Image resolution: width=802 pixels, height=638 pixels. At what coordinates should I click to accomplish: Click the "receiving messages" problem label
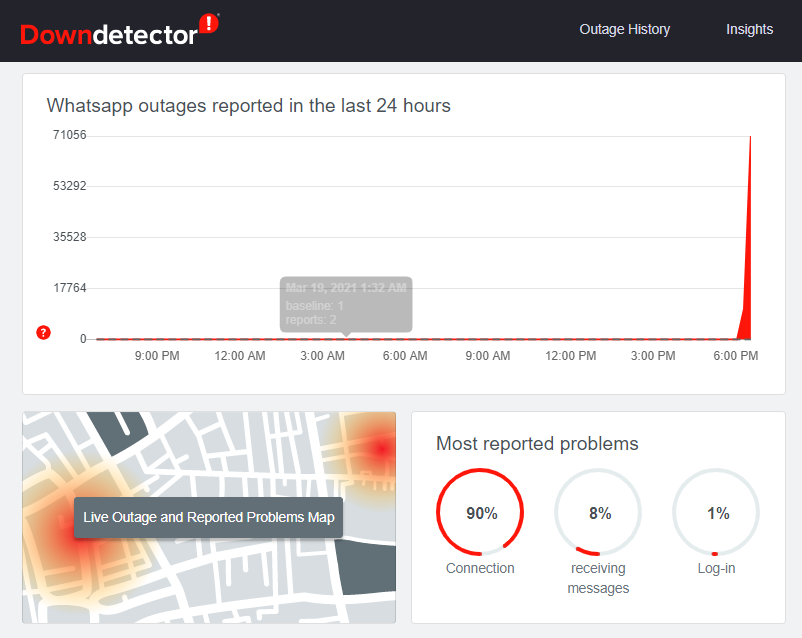(598, 578)
